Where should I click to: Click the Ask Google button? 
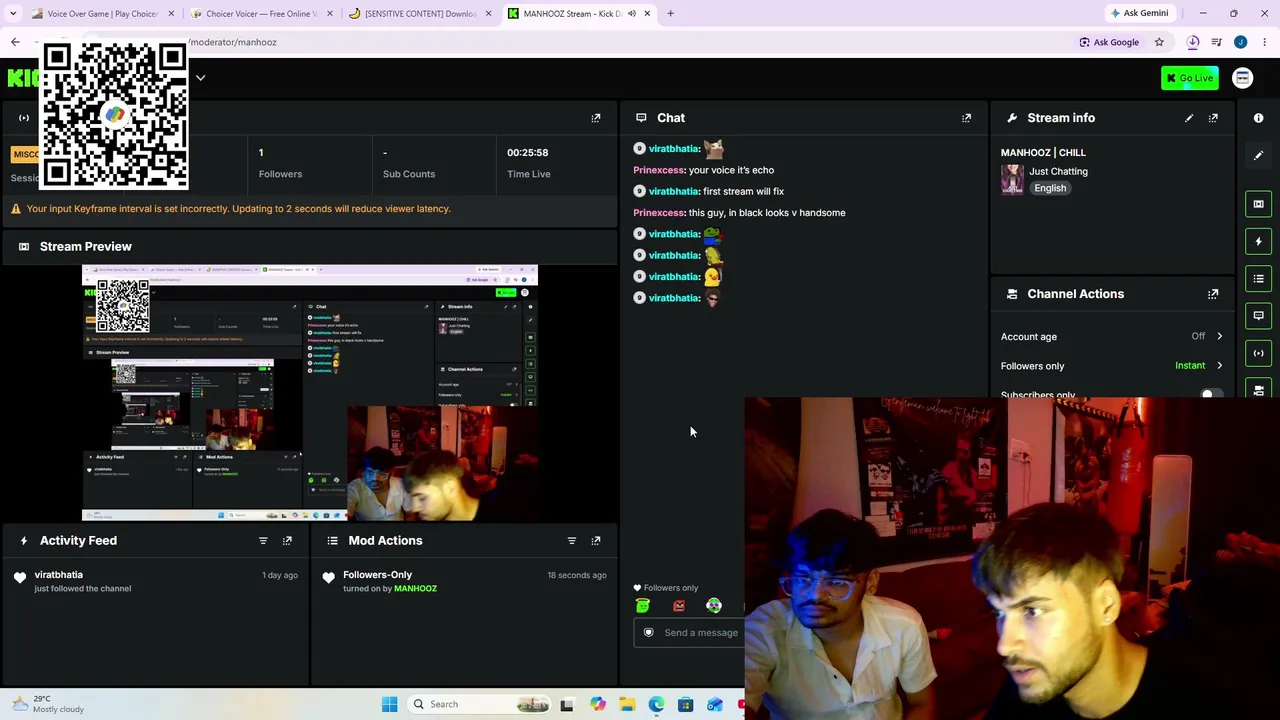tap(1109, 42)
